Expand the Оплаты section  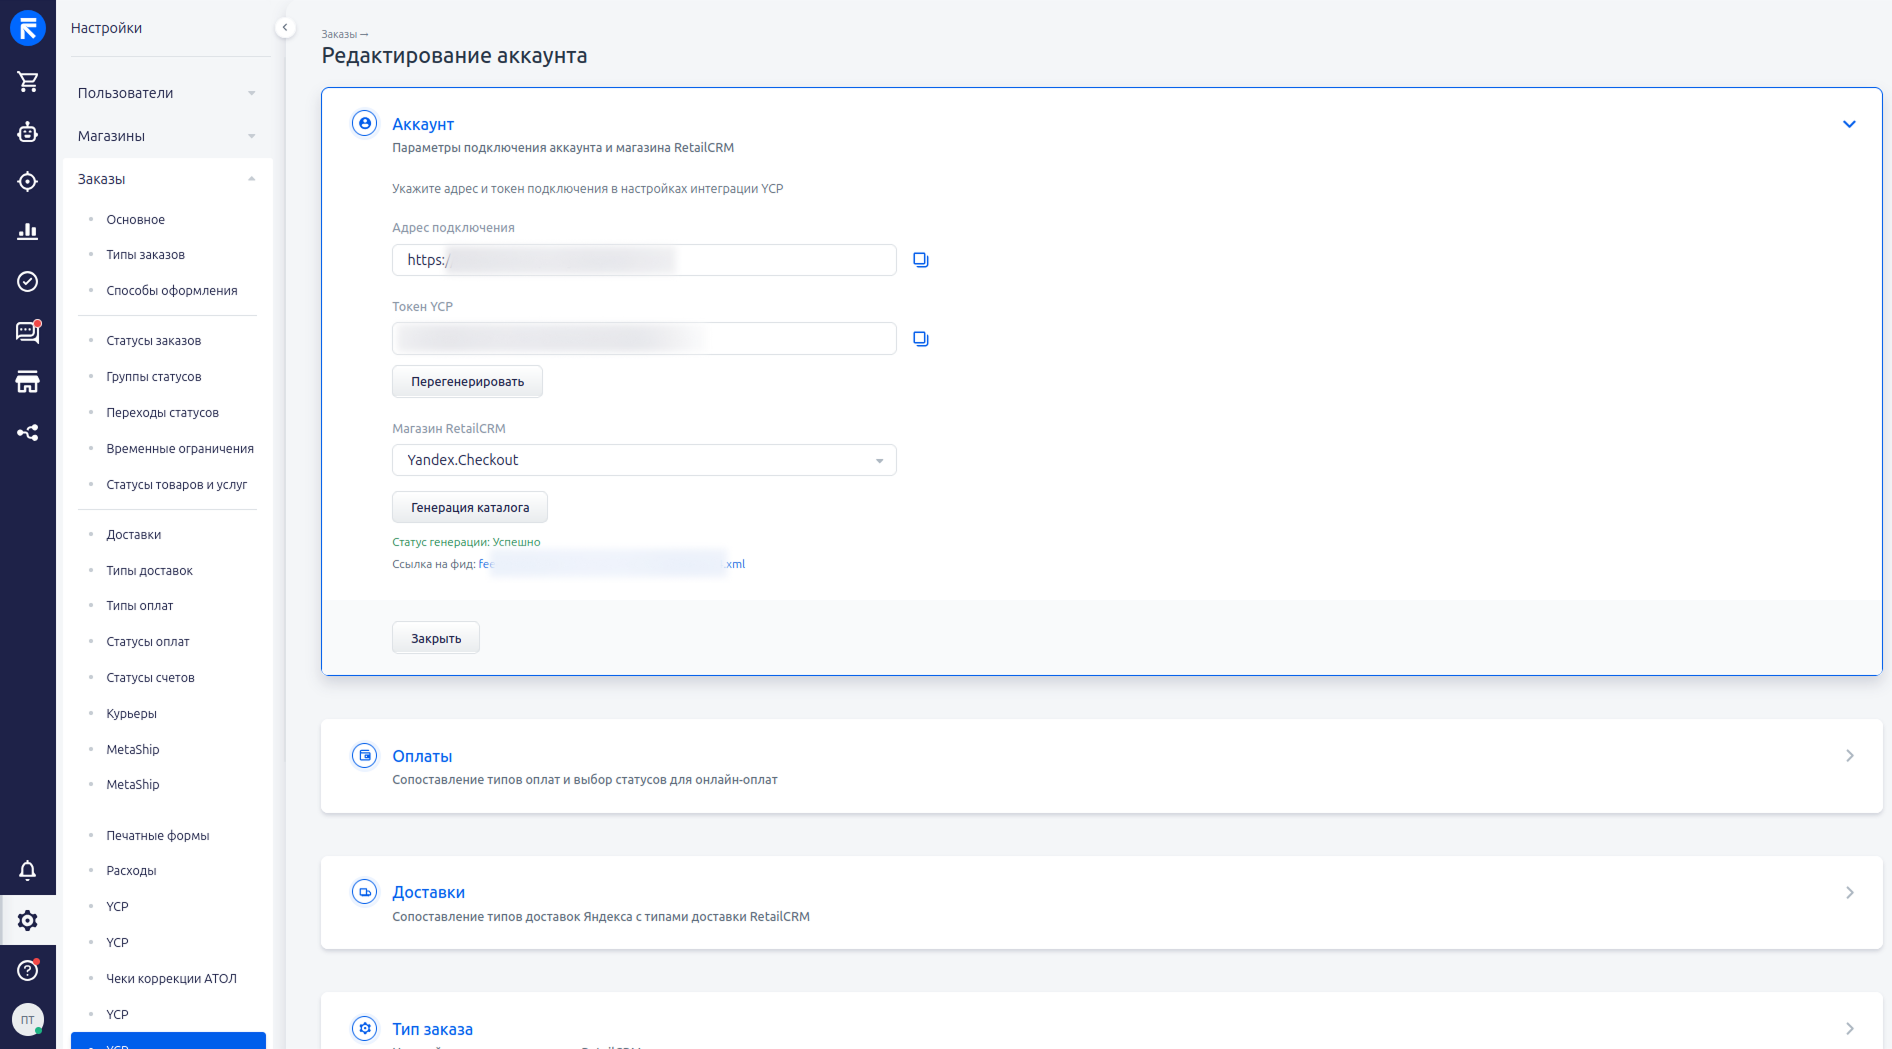(1101, 766)
